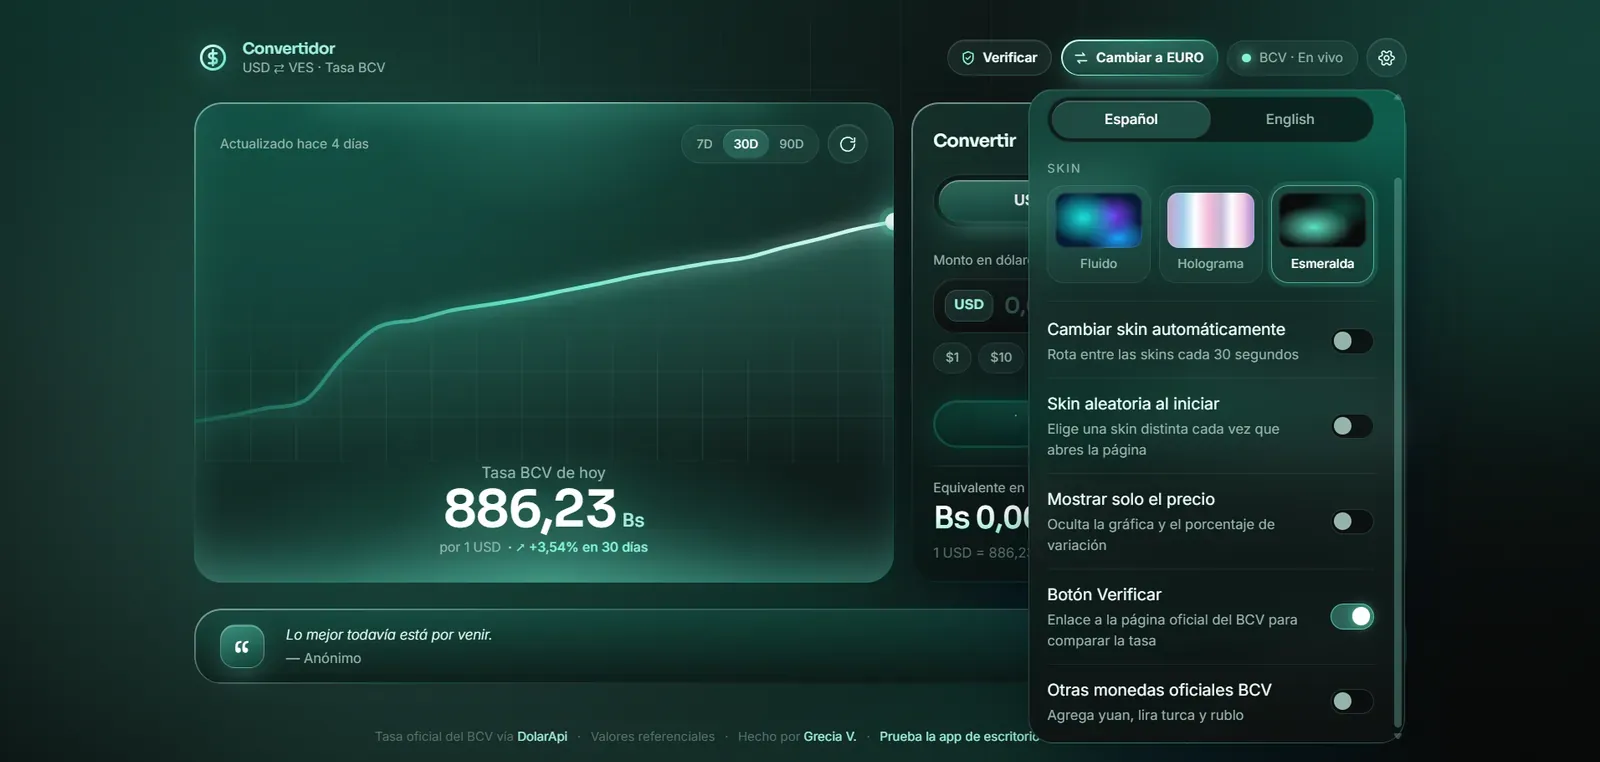Select the 30D chart range
This screenshot has height=762, width=1600.
(x=746, y=144)
